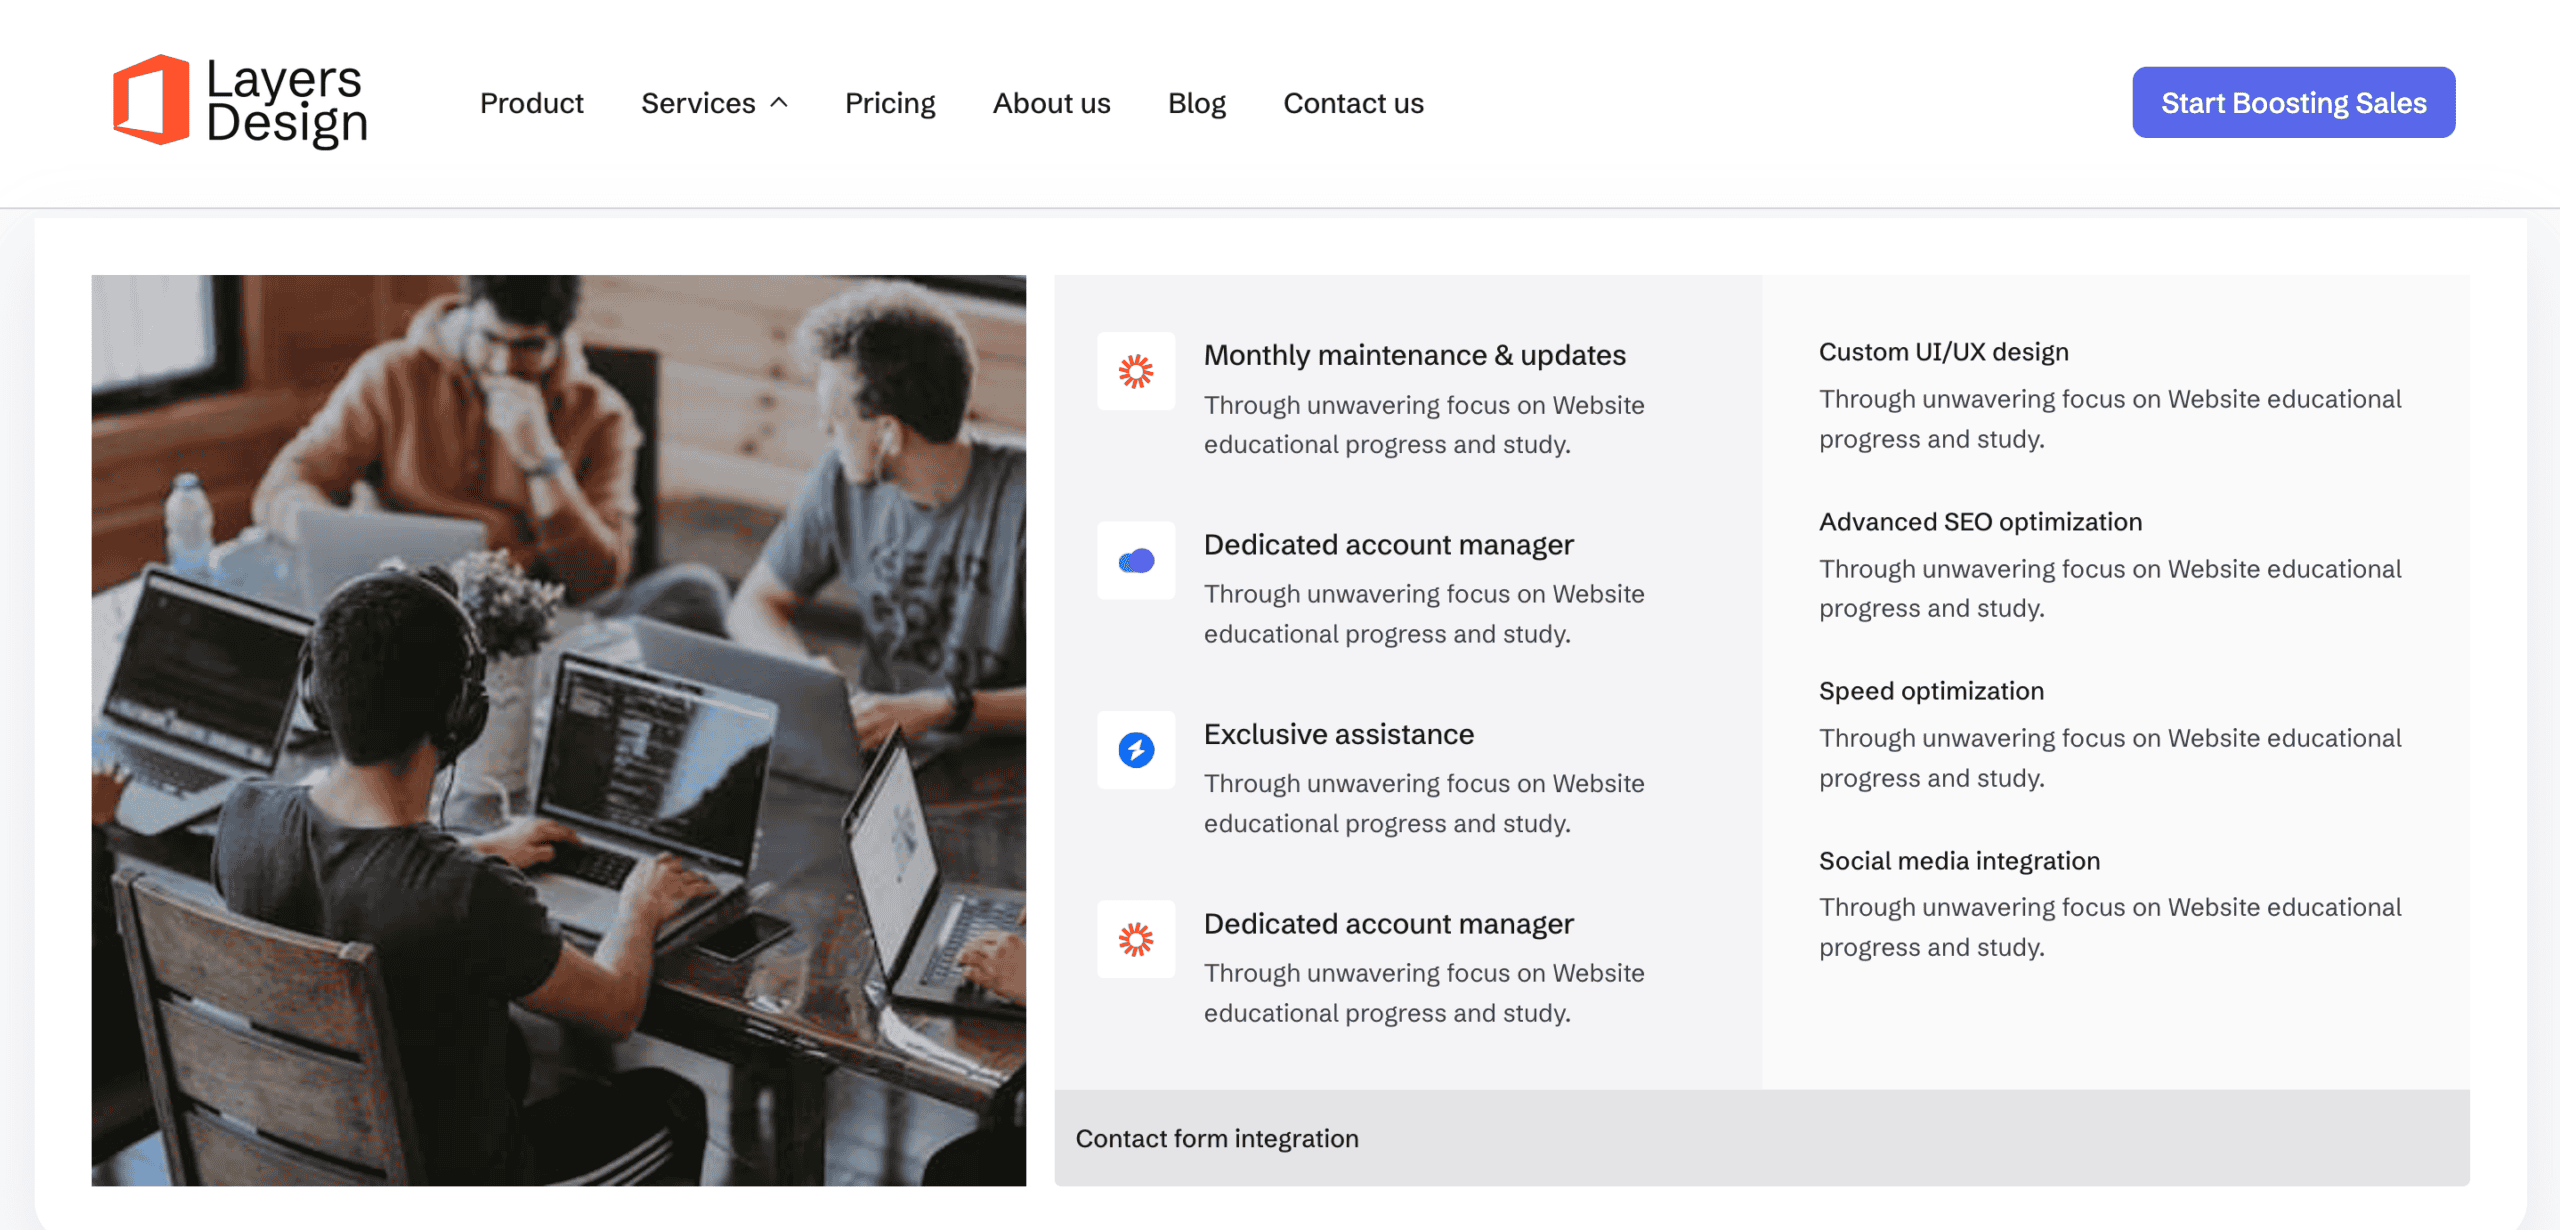The width and height of the screenshot is (2560, 1230).
Task: Select the Exclusive assistance heading
Action: (1338, 734)
